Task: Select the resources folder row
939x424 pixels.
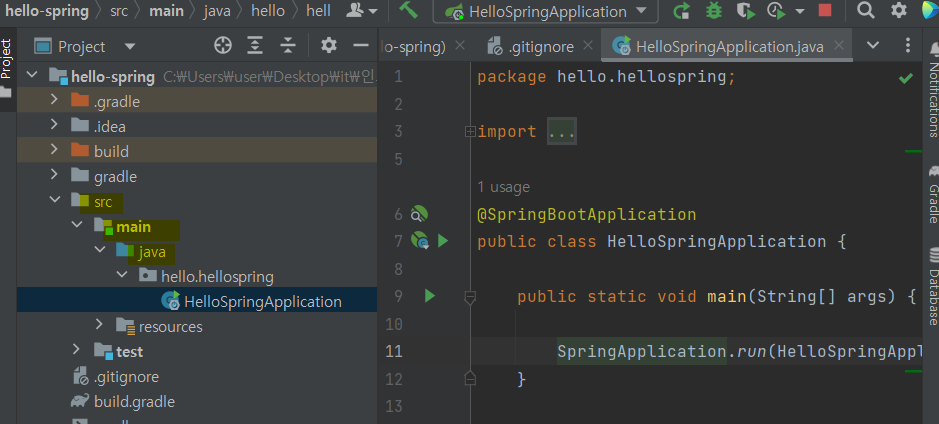Action: [x=197, y=326]
